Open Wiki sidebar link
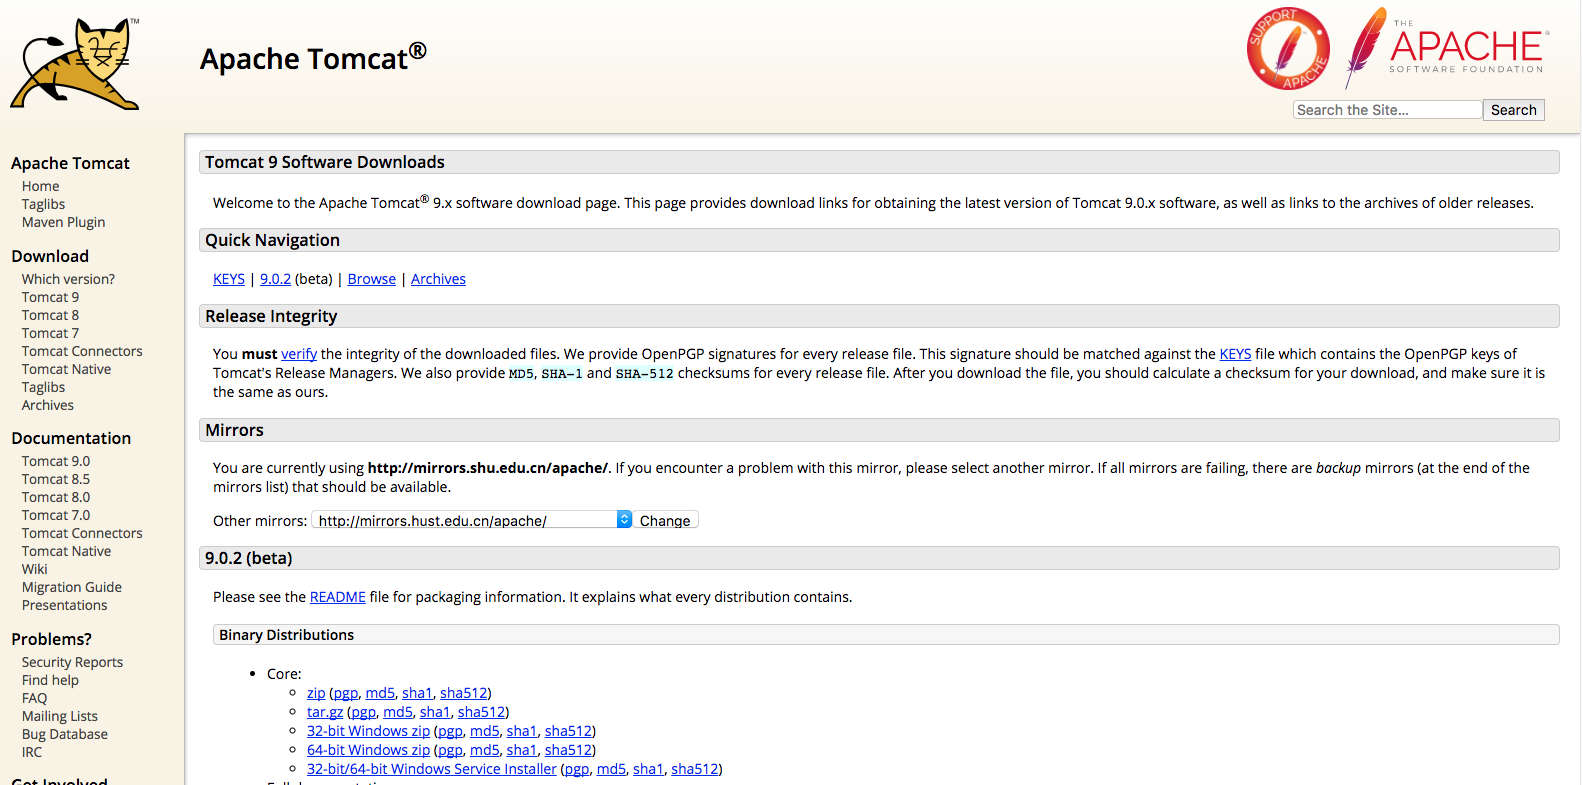 click(x=35, y=569)
